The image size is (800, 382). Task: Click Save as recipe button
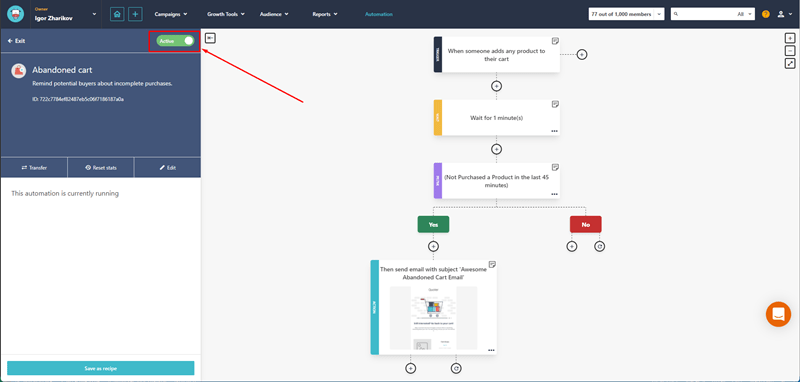pos(101,368)
